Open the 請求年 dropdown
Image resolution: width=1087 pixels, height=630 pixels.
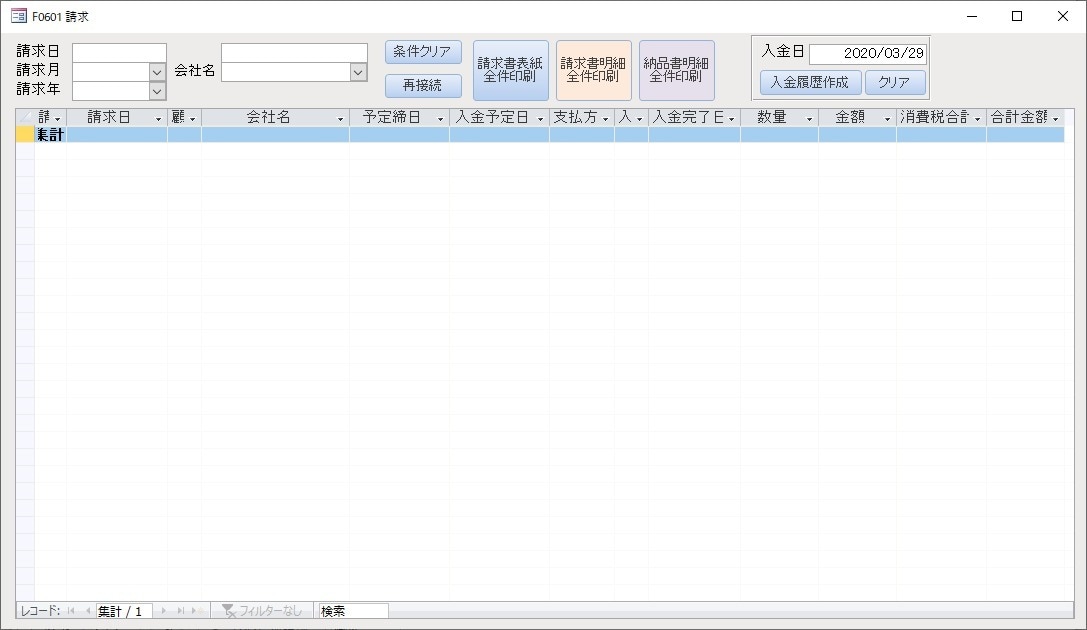pyautogui.click(x=157, y=91)
